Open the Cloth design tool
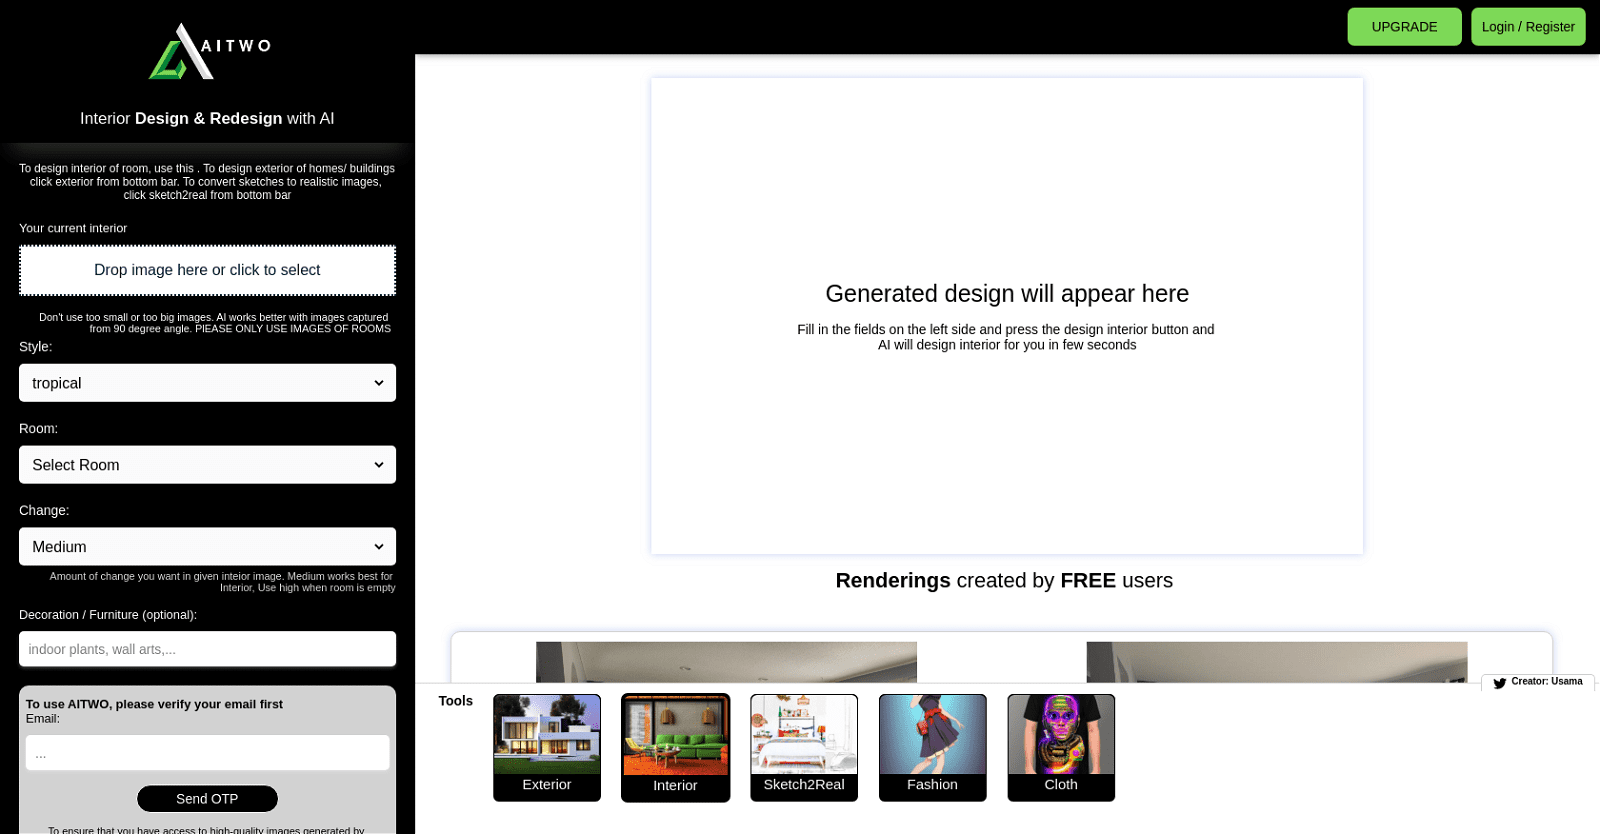The width and height of the screenshot is (1600, 834). click(x=1060, y=746)
